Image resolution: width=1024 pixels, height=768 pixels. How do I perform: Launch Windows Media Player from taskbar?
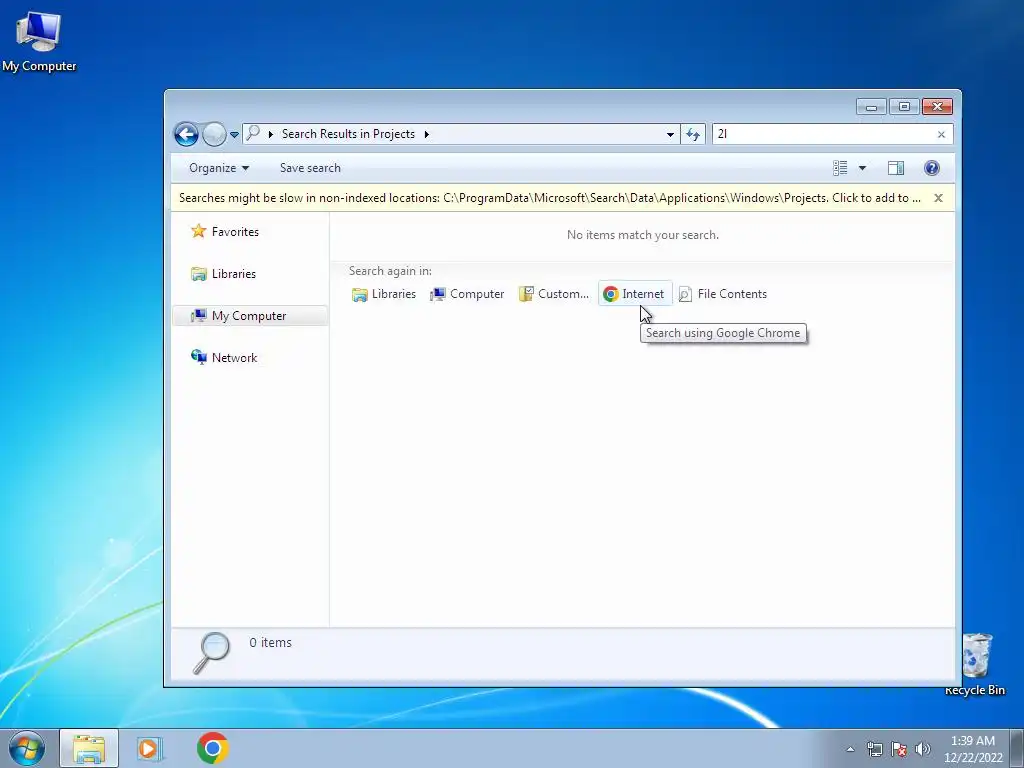150,748
